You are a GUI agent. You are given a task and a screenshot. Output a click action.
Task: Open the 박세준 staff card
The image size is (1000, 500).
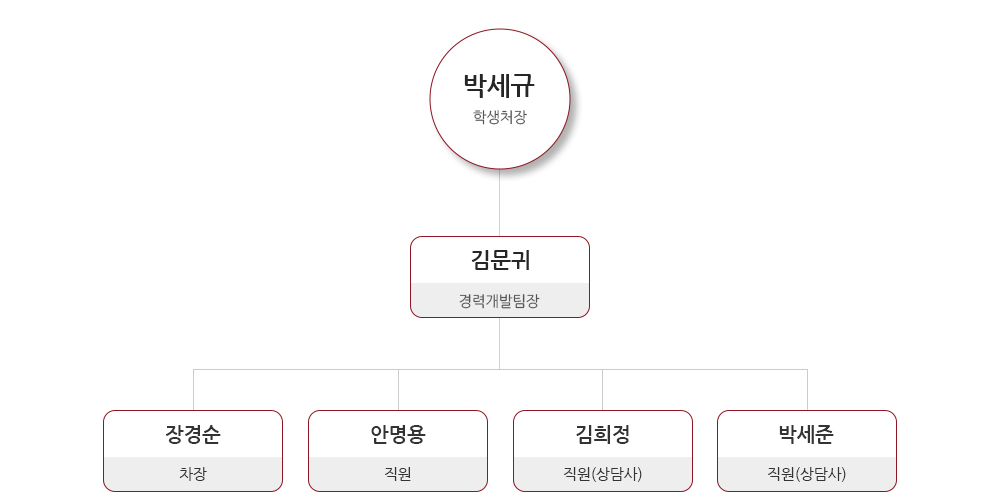[807, 451]
